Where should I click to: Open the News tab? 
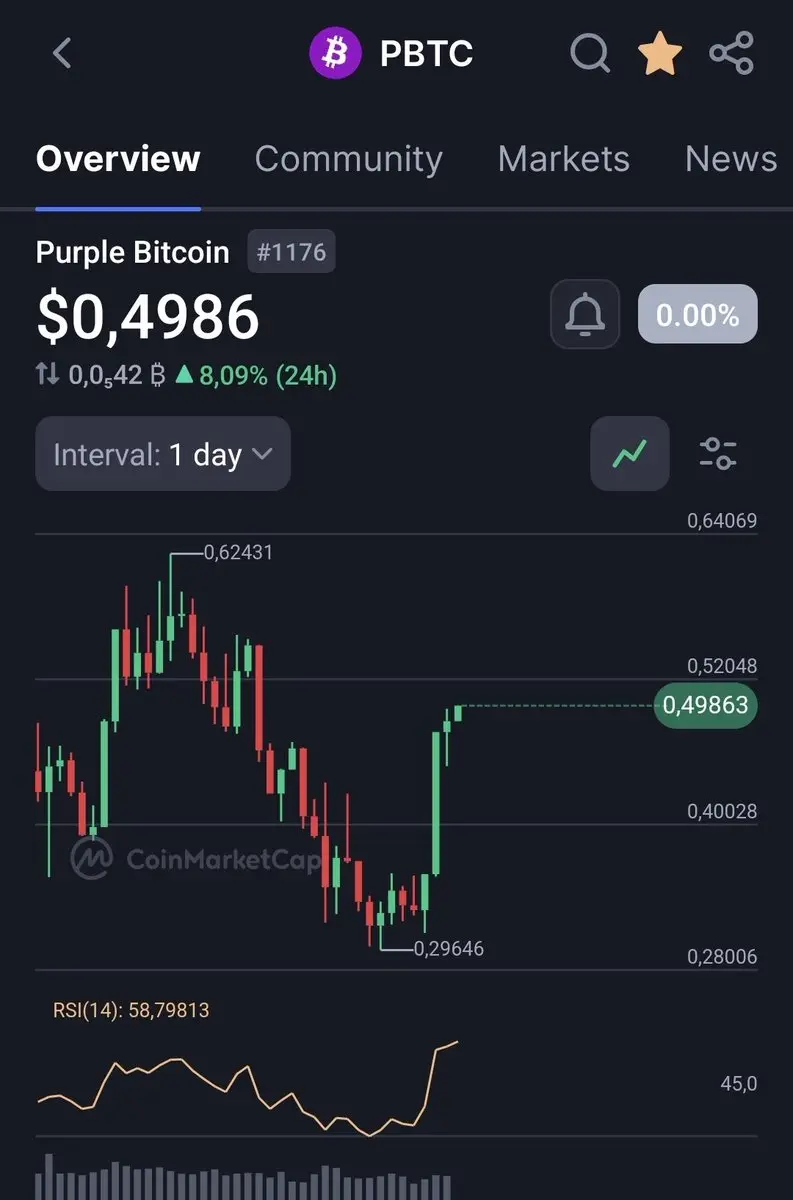tap(731, 159)
